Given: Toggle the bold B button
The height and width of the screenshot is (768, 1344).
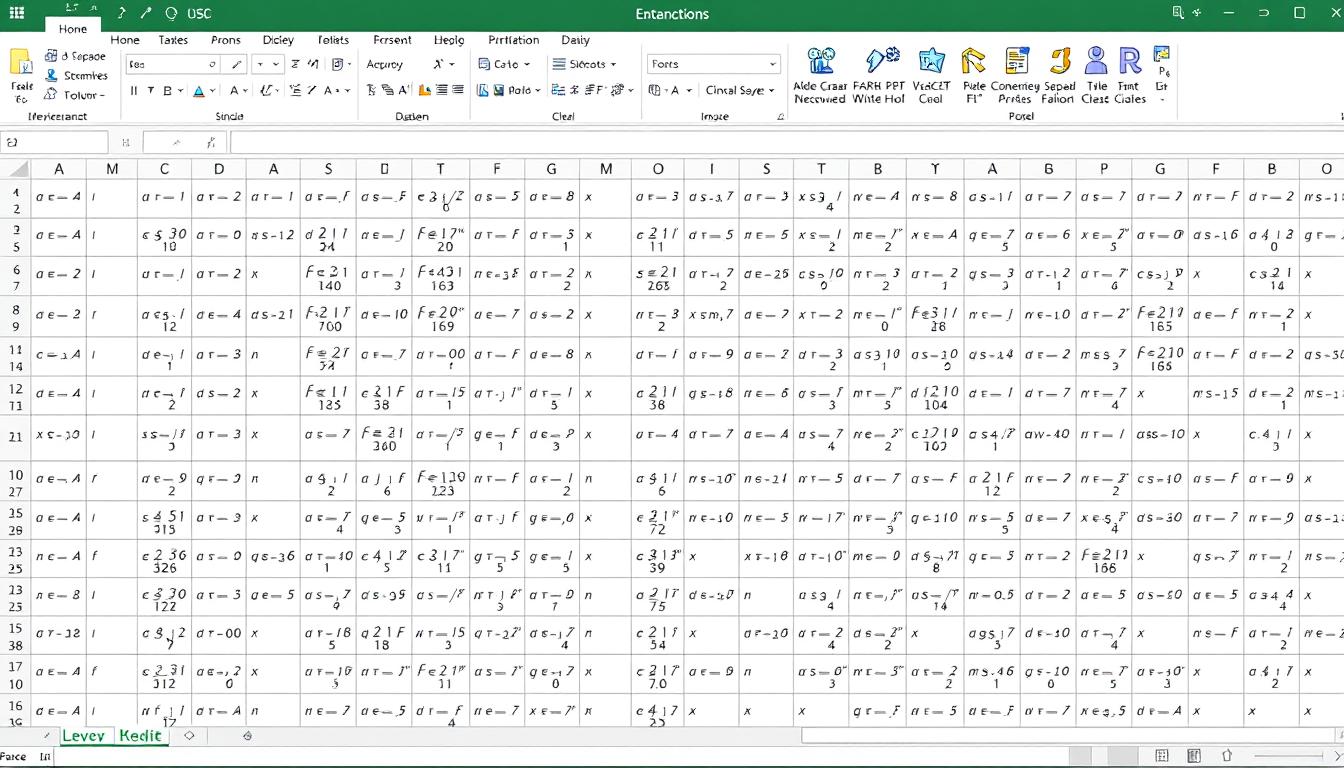Looking at the screenshot, I should pos(167,90).
